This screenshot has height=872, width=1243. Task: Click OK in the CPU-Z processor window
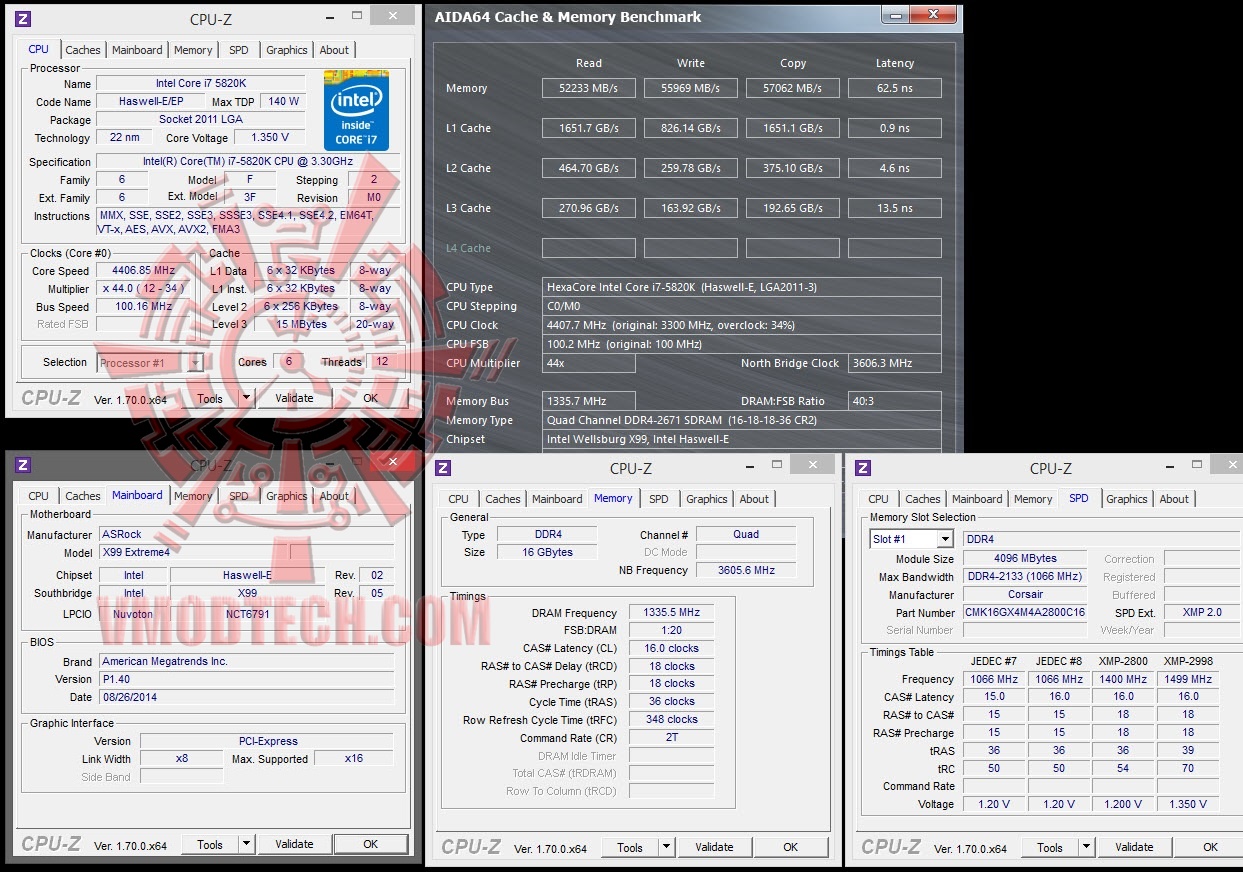click(370, 398)
